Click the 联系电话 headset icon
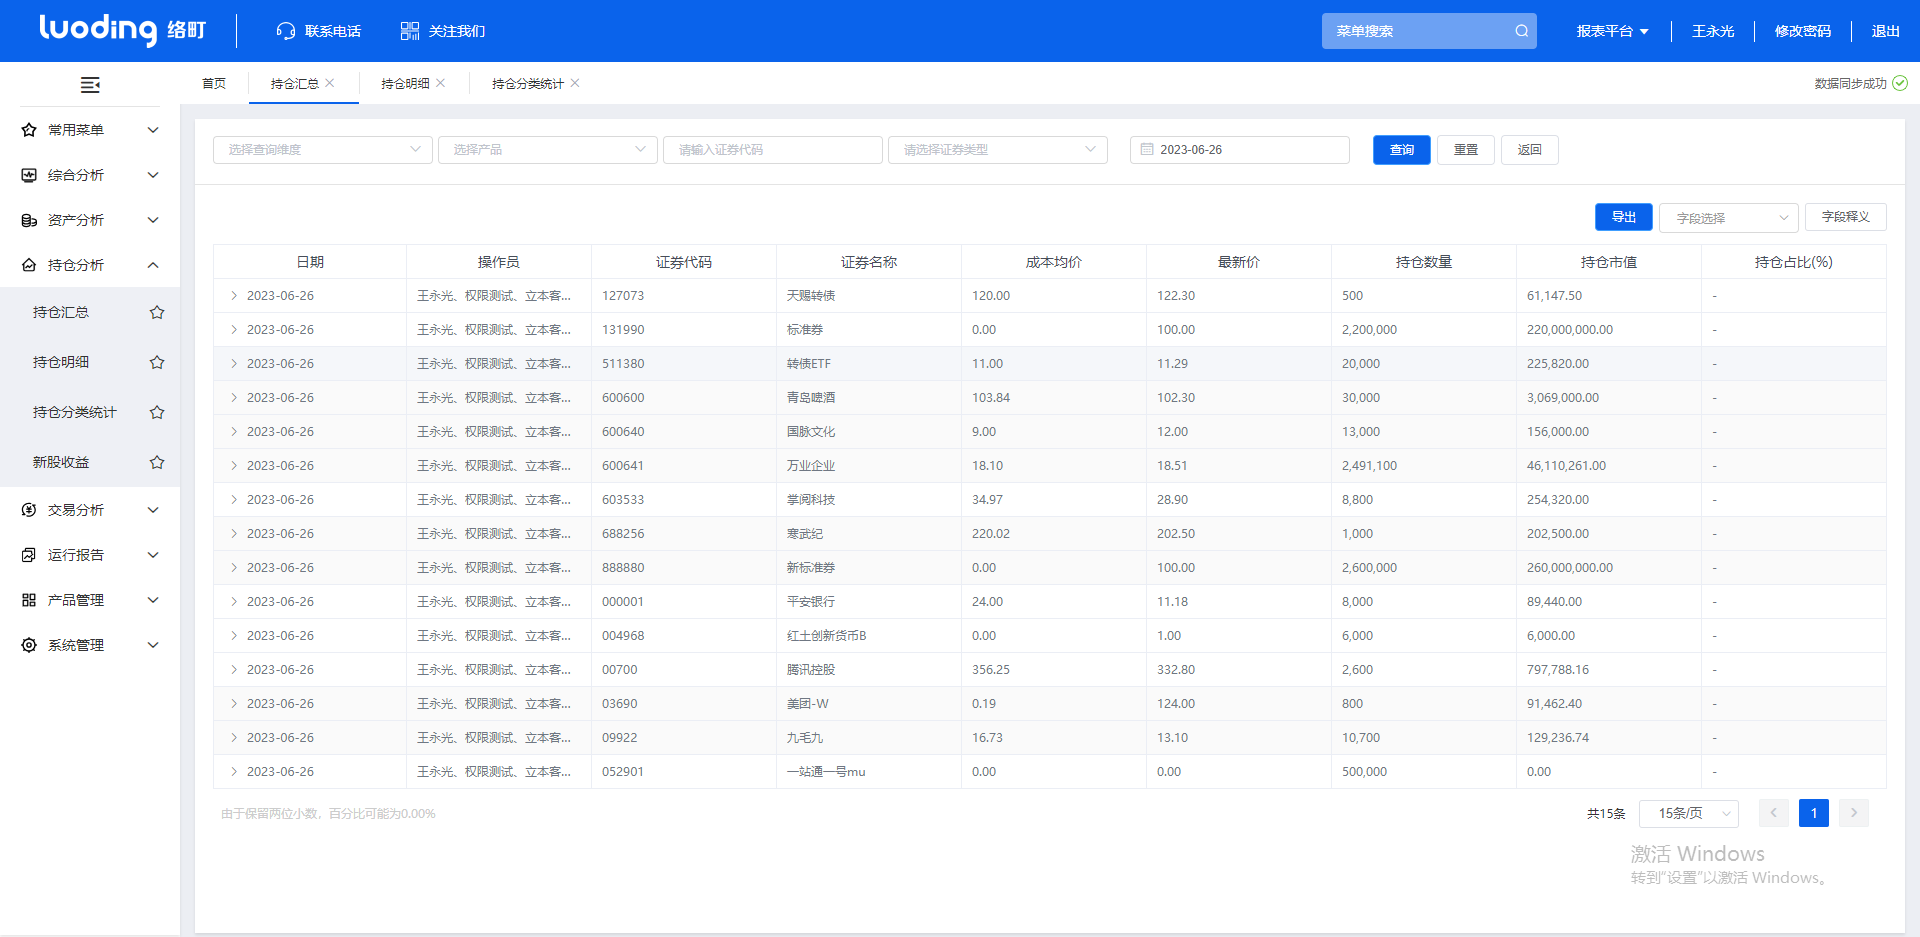Screen dimensions: 1920x937 point(286,31)
